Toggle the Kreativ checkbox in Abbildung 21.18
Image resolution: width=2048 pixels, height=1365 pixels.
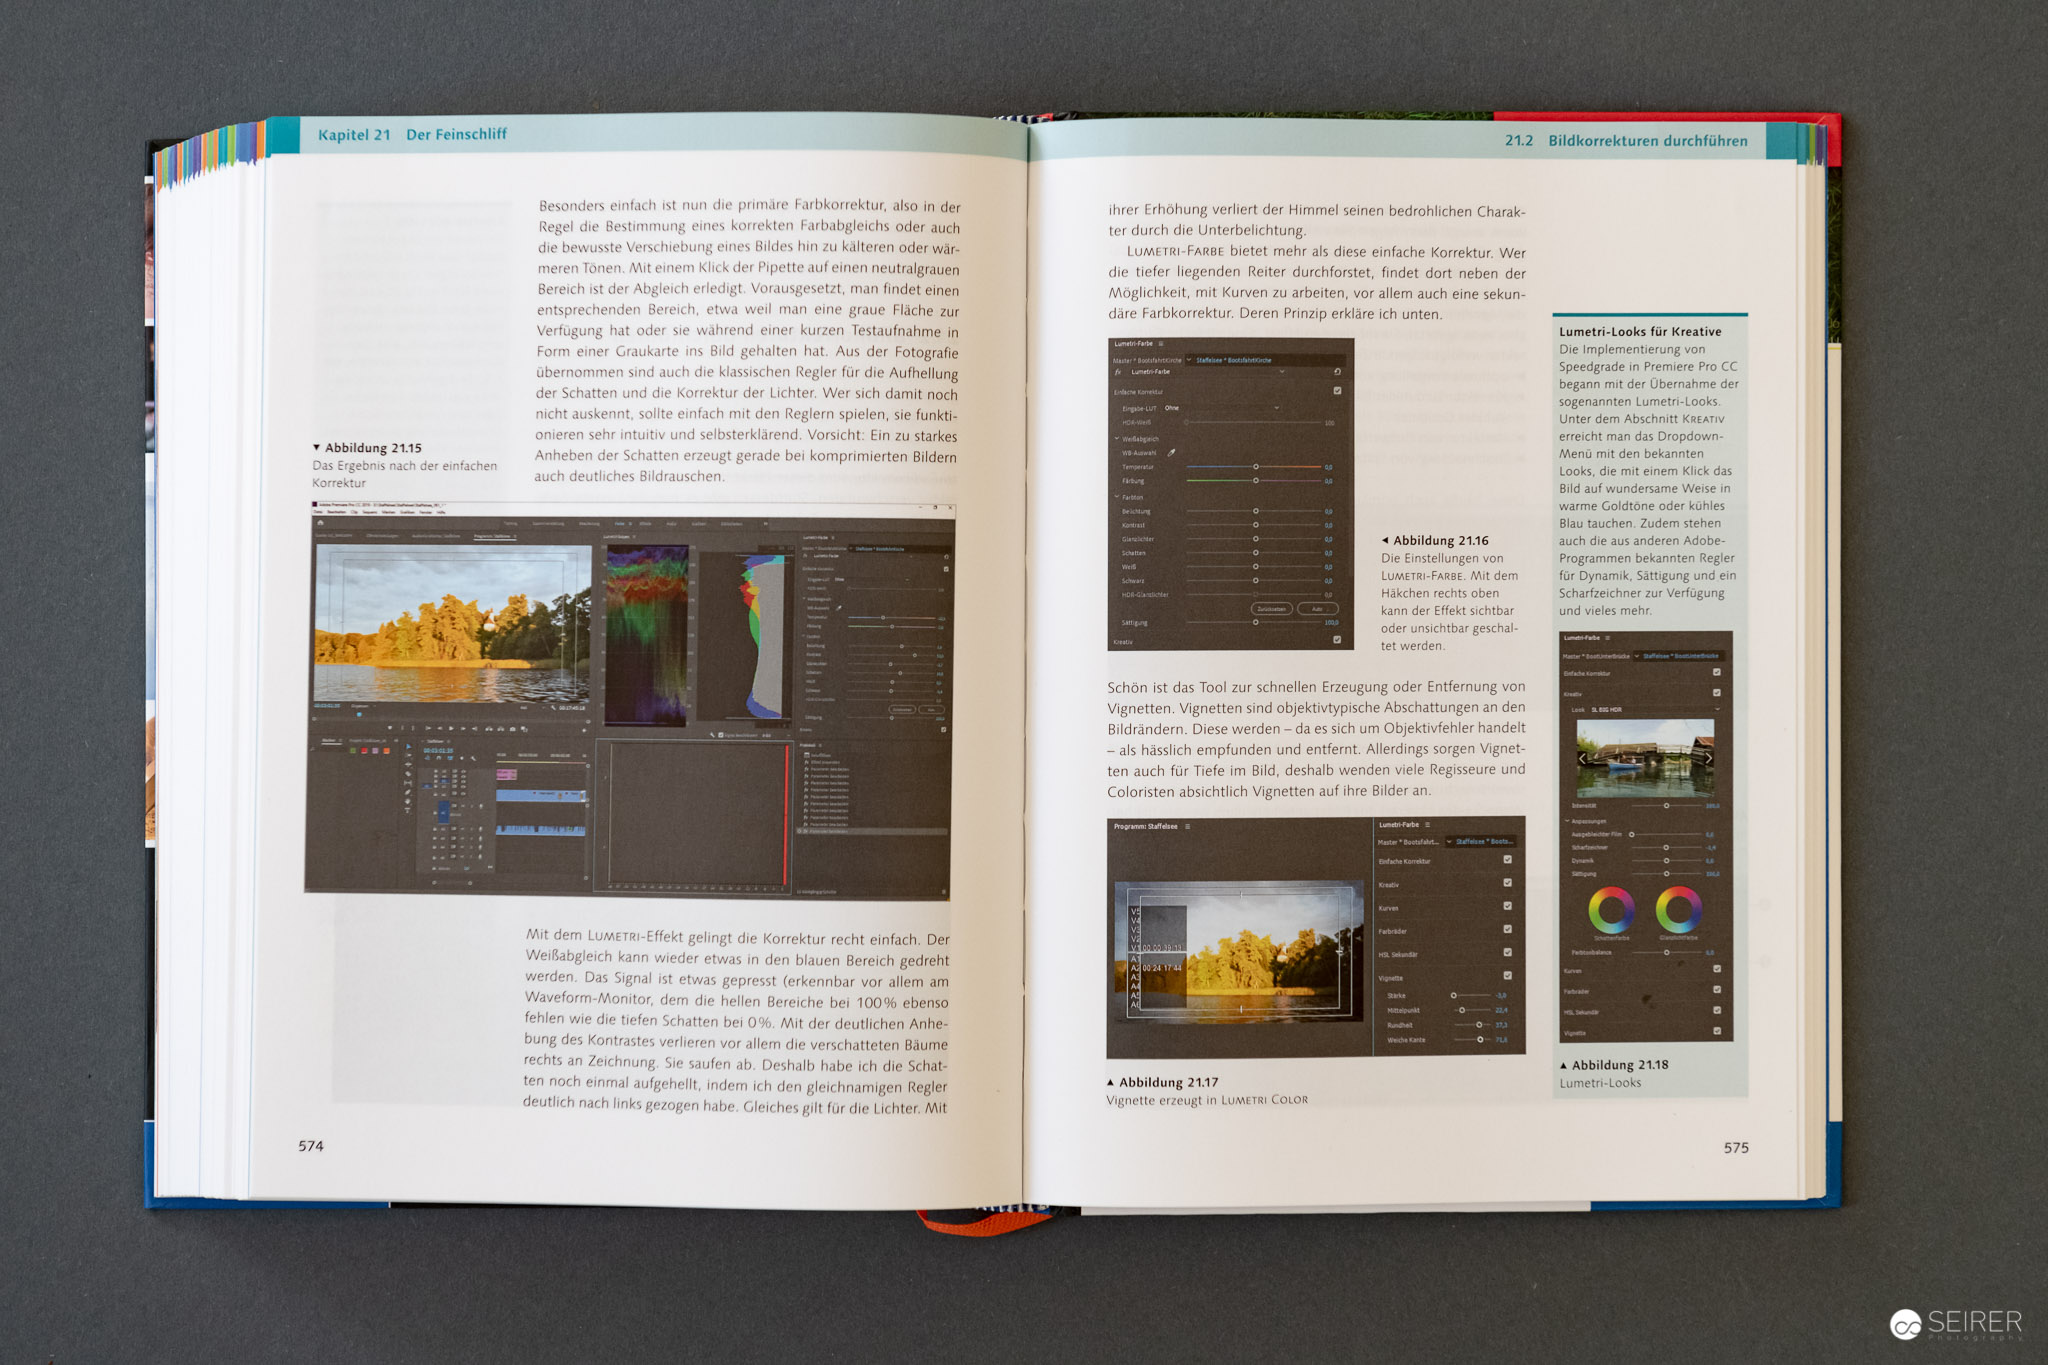pyautogui.click(x=1717, y=692)
